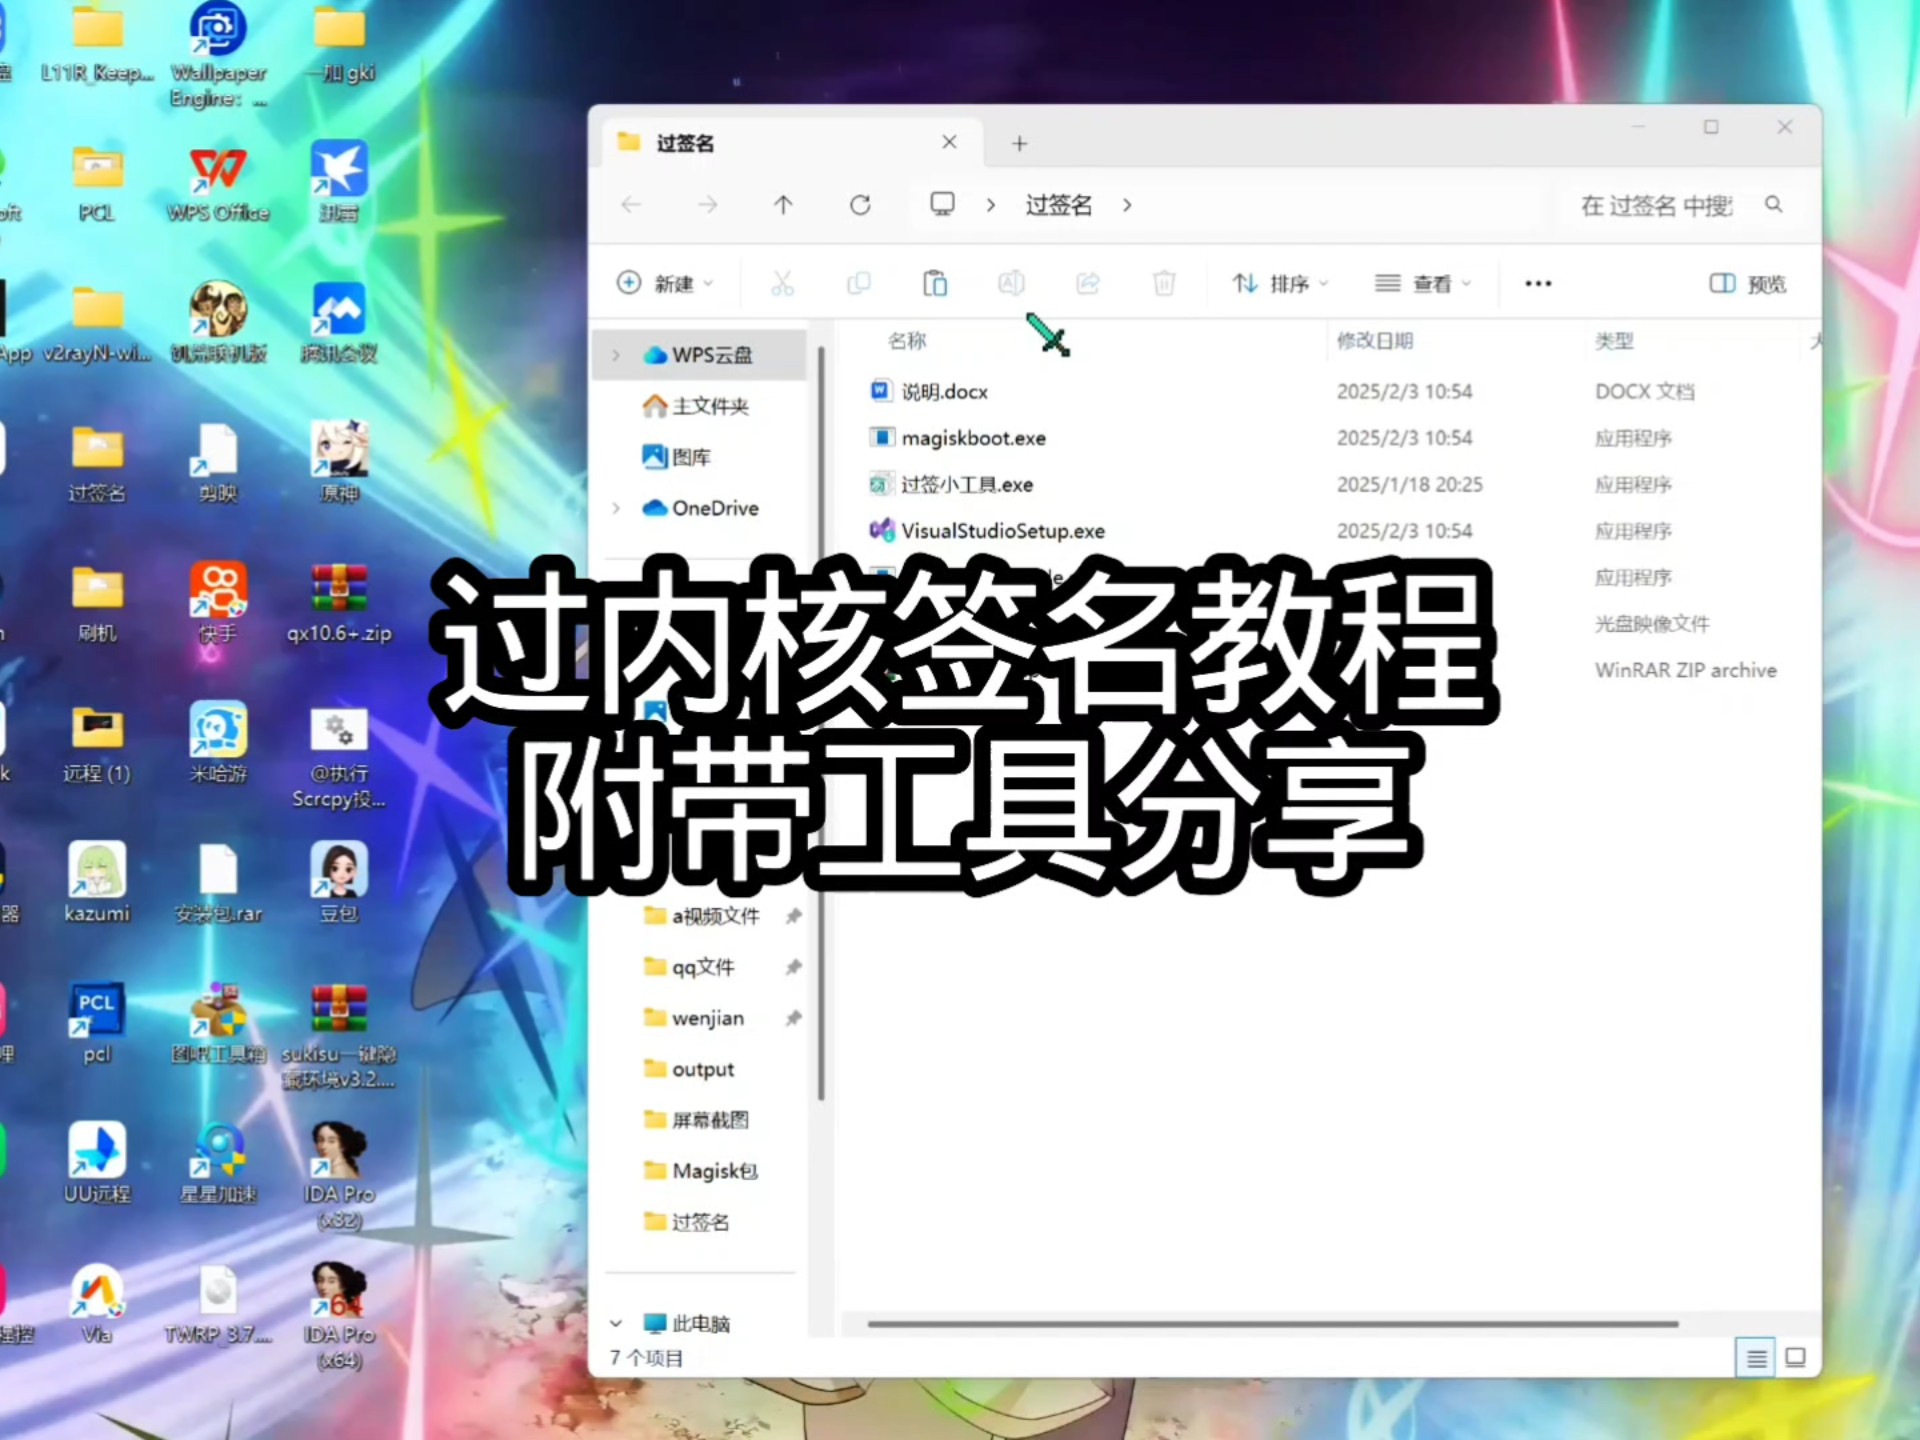Screen dimensions: 1920x1440
Task: Open output folder in sidebar
Action: (x=690, y=1069)
